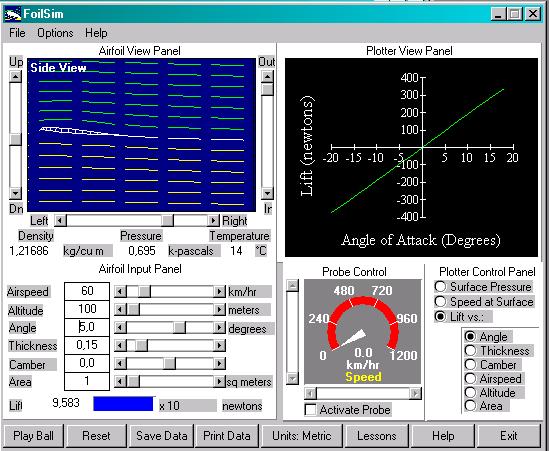Click the Area value field showing 1

point(87,381)
